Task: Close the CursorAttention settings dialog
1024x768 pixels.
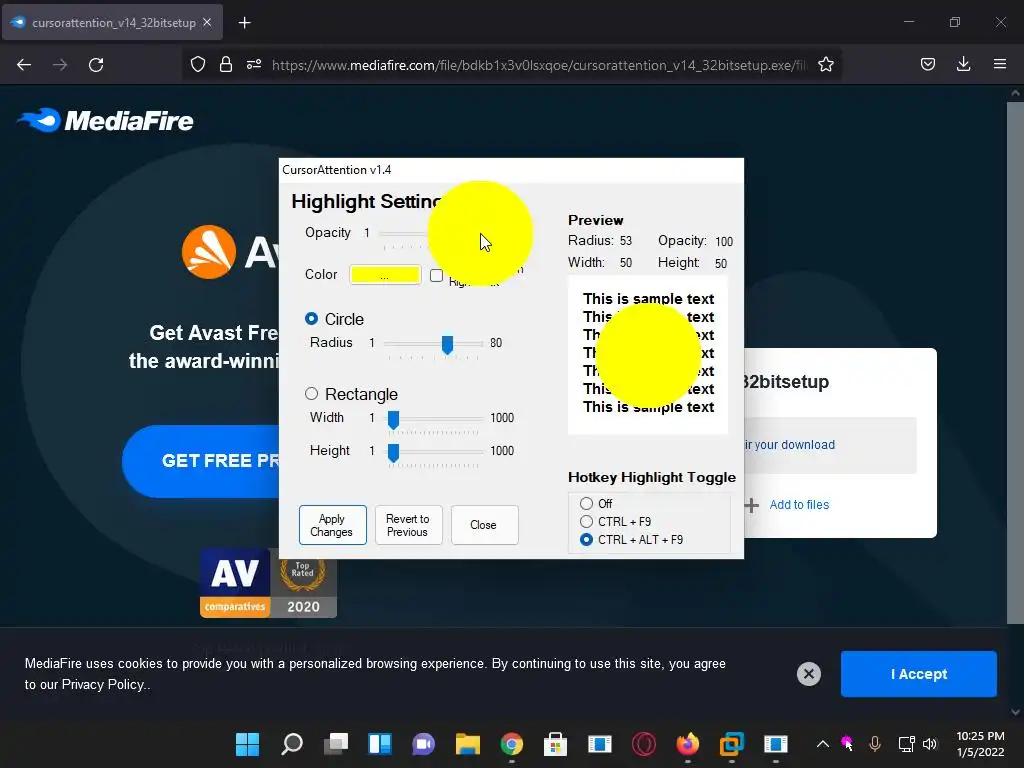Action: pos(484,525)
